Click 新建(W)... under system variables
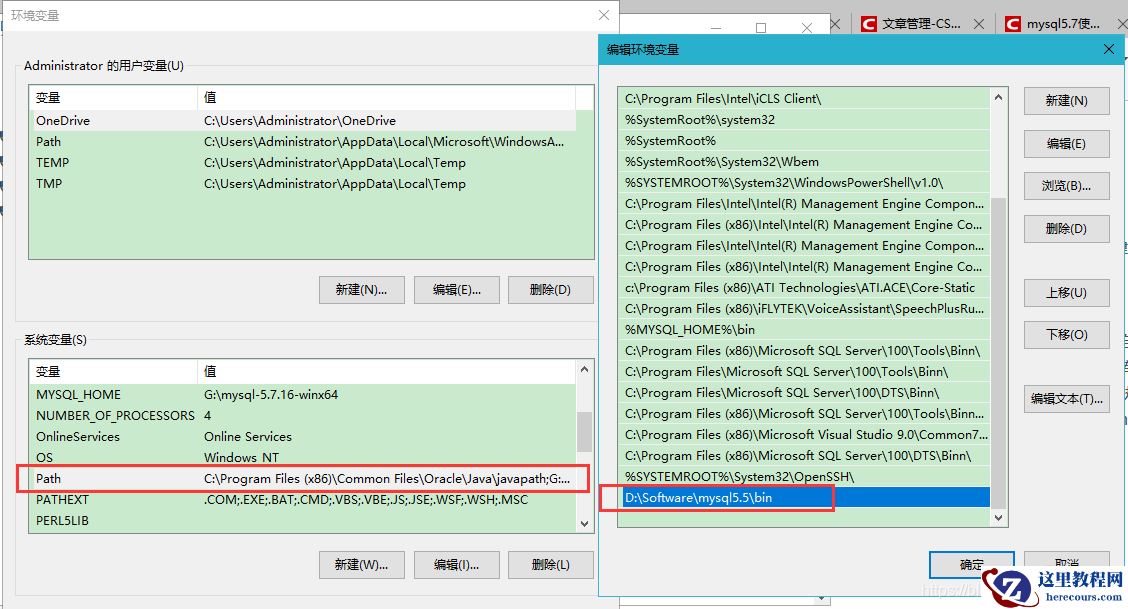 coord(361,565)
